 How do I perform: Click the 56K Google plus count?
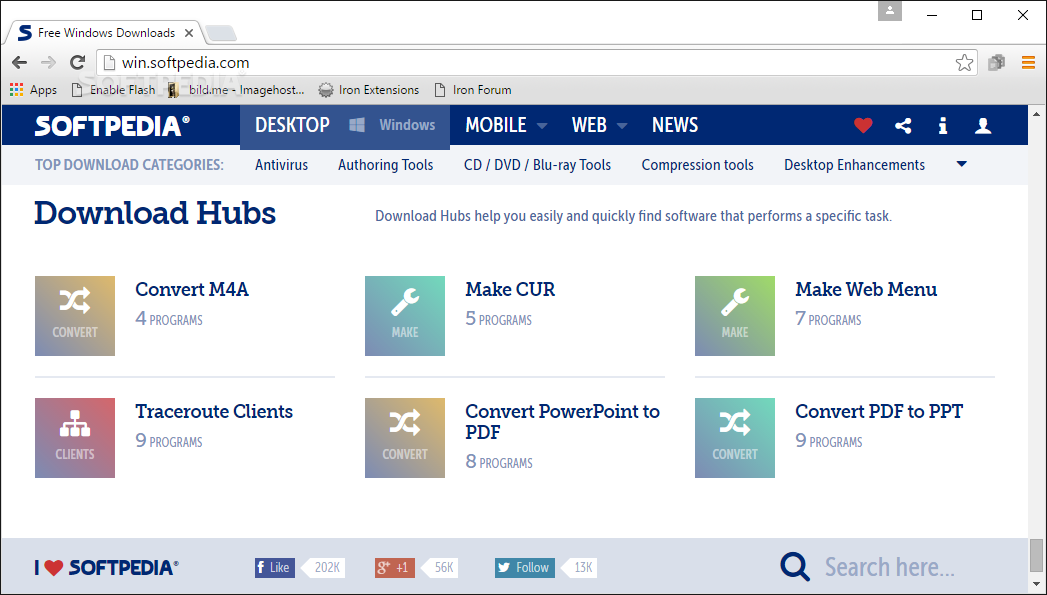(439, 568)
